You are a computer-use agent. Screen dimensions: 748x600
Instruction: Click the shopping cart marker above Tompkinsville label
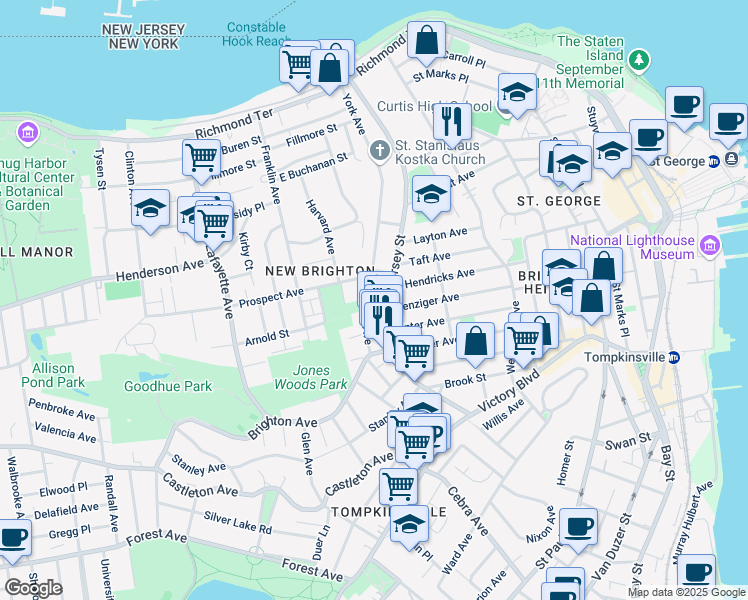(x=398, y=488)
